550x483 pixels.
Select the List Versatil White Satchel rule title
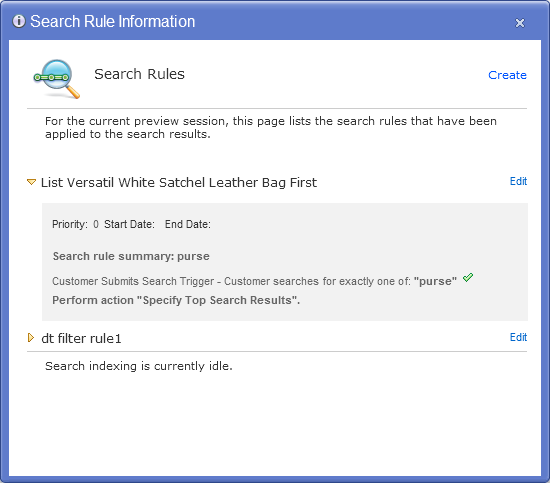(179, 183)
